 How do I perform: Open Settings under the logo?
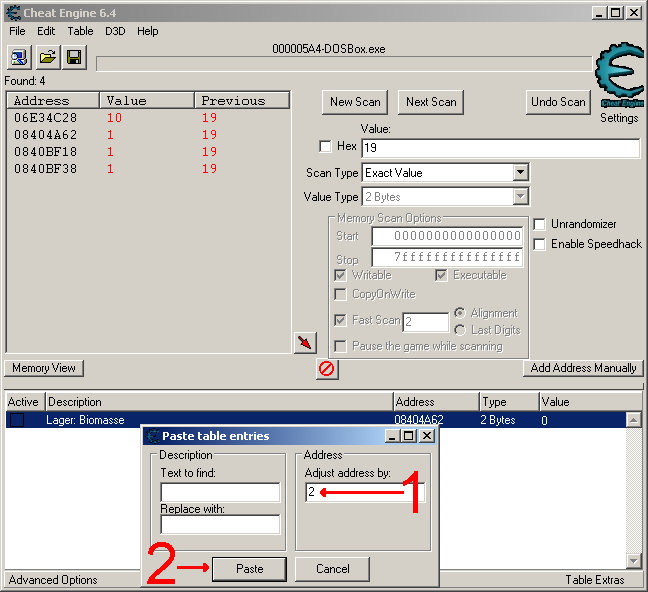pos(619,118)
